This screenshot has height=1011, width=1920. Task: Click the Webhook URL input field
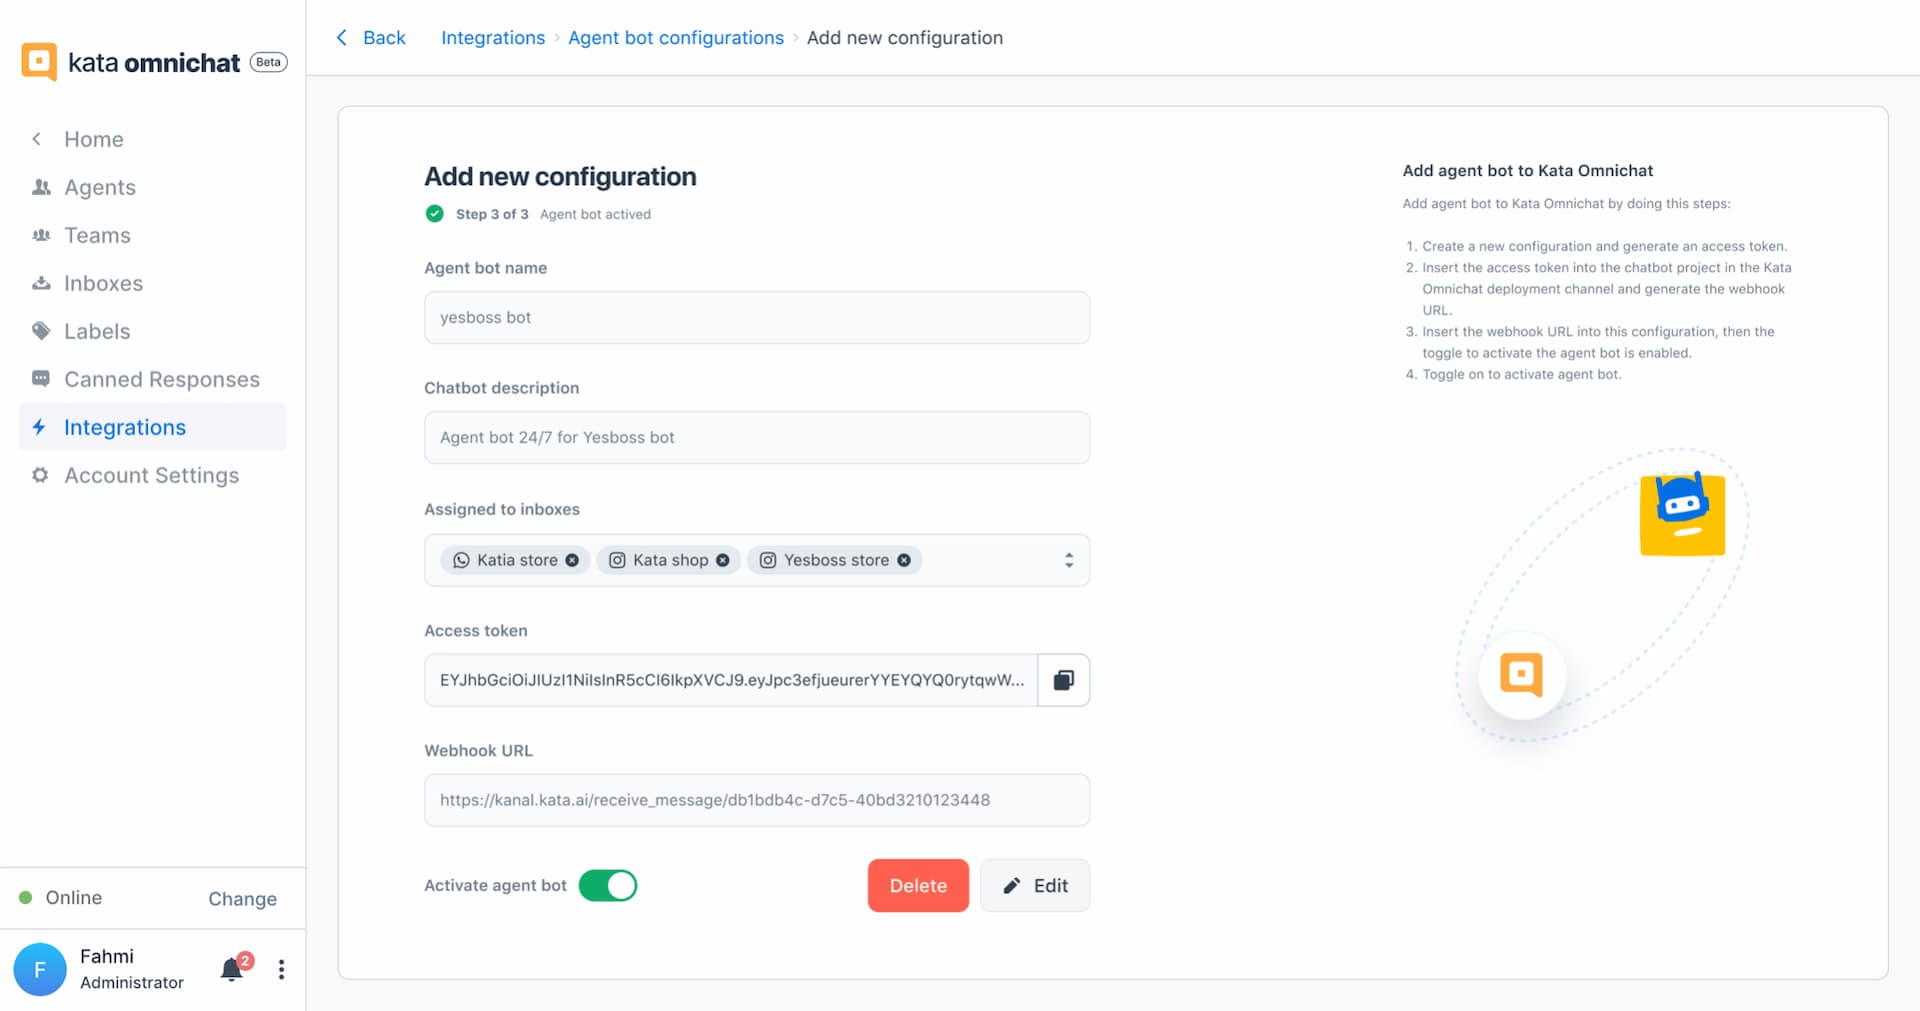(x=757, y=800)
